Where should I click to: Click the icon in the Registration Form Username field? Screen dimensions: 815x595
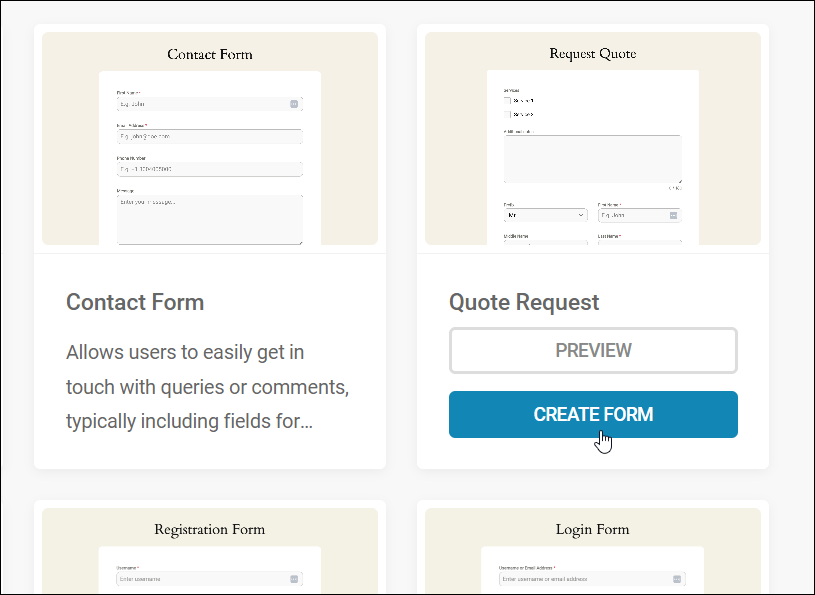[x=293, y=578]
